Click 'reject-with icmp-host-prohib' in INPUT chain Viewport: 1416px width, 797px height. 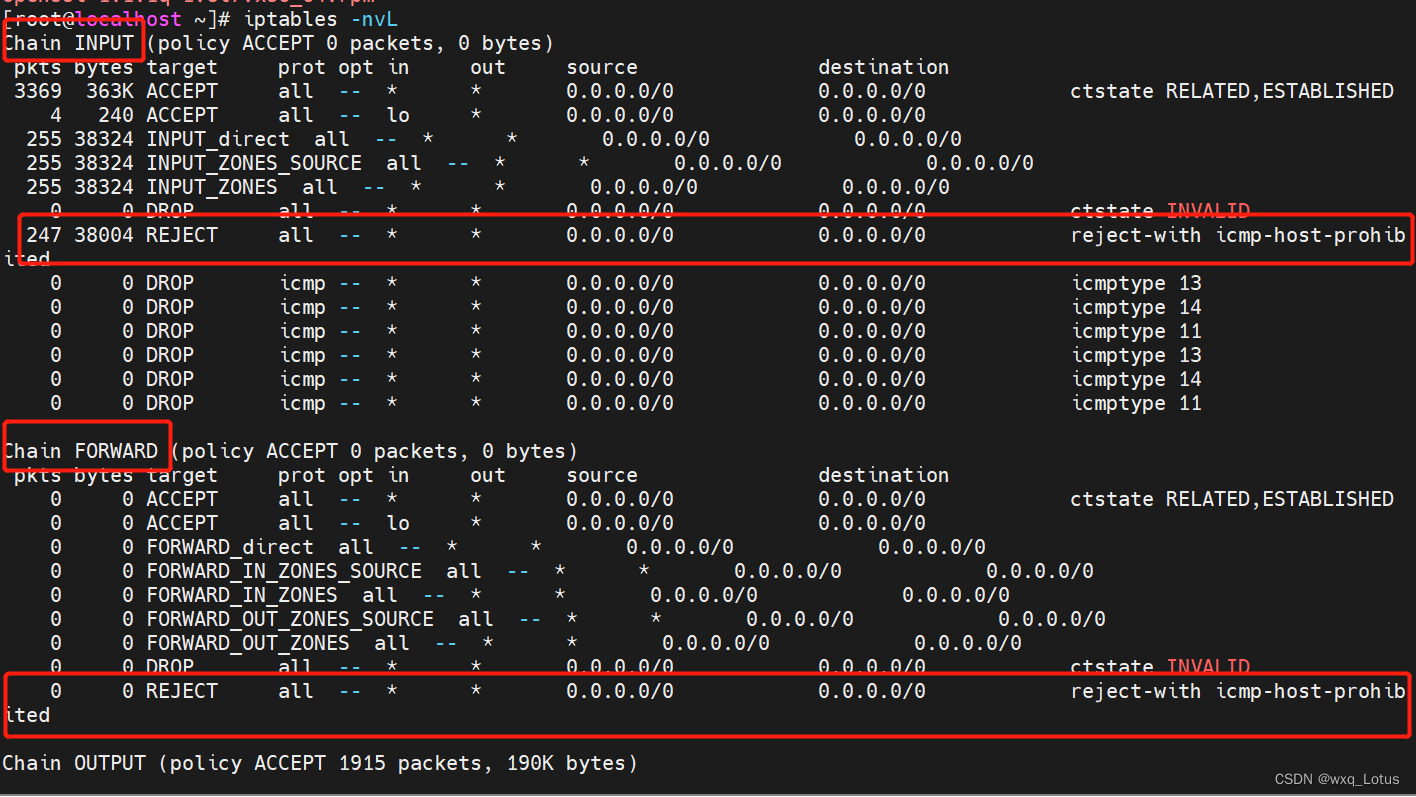tap(1238, 235)
